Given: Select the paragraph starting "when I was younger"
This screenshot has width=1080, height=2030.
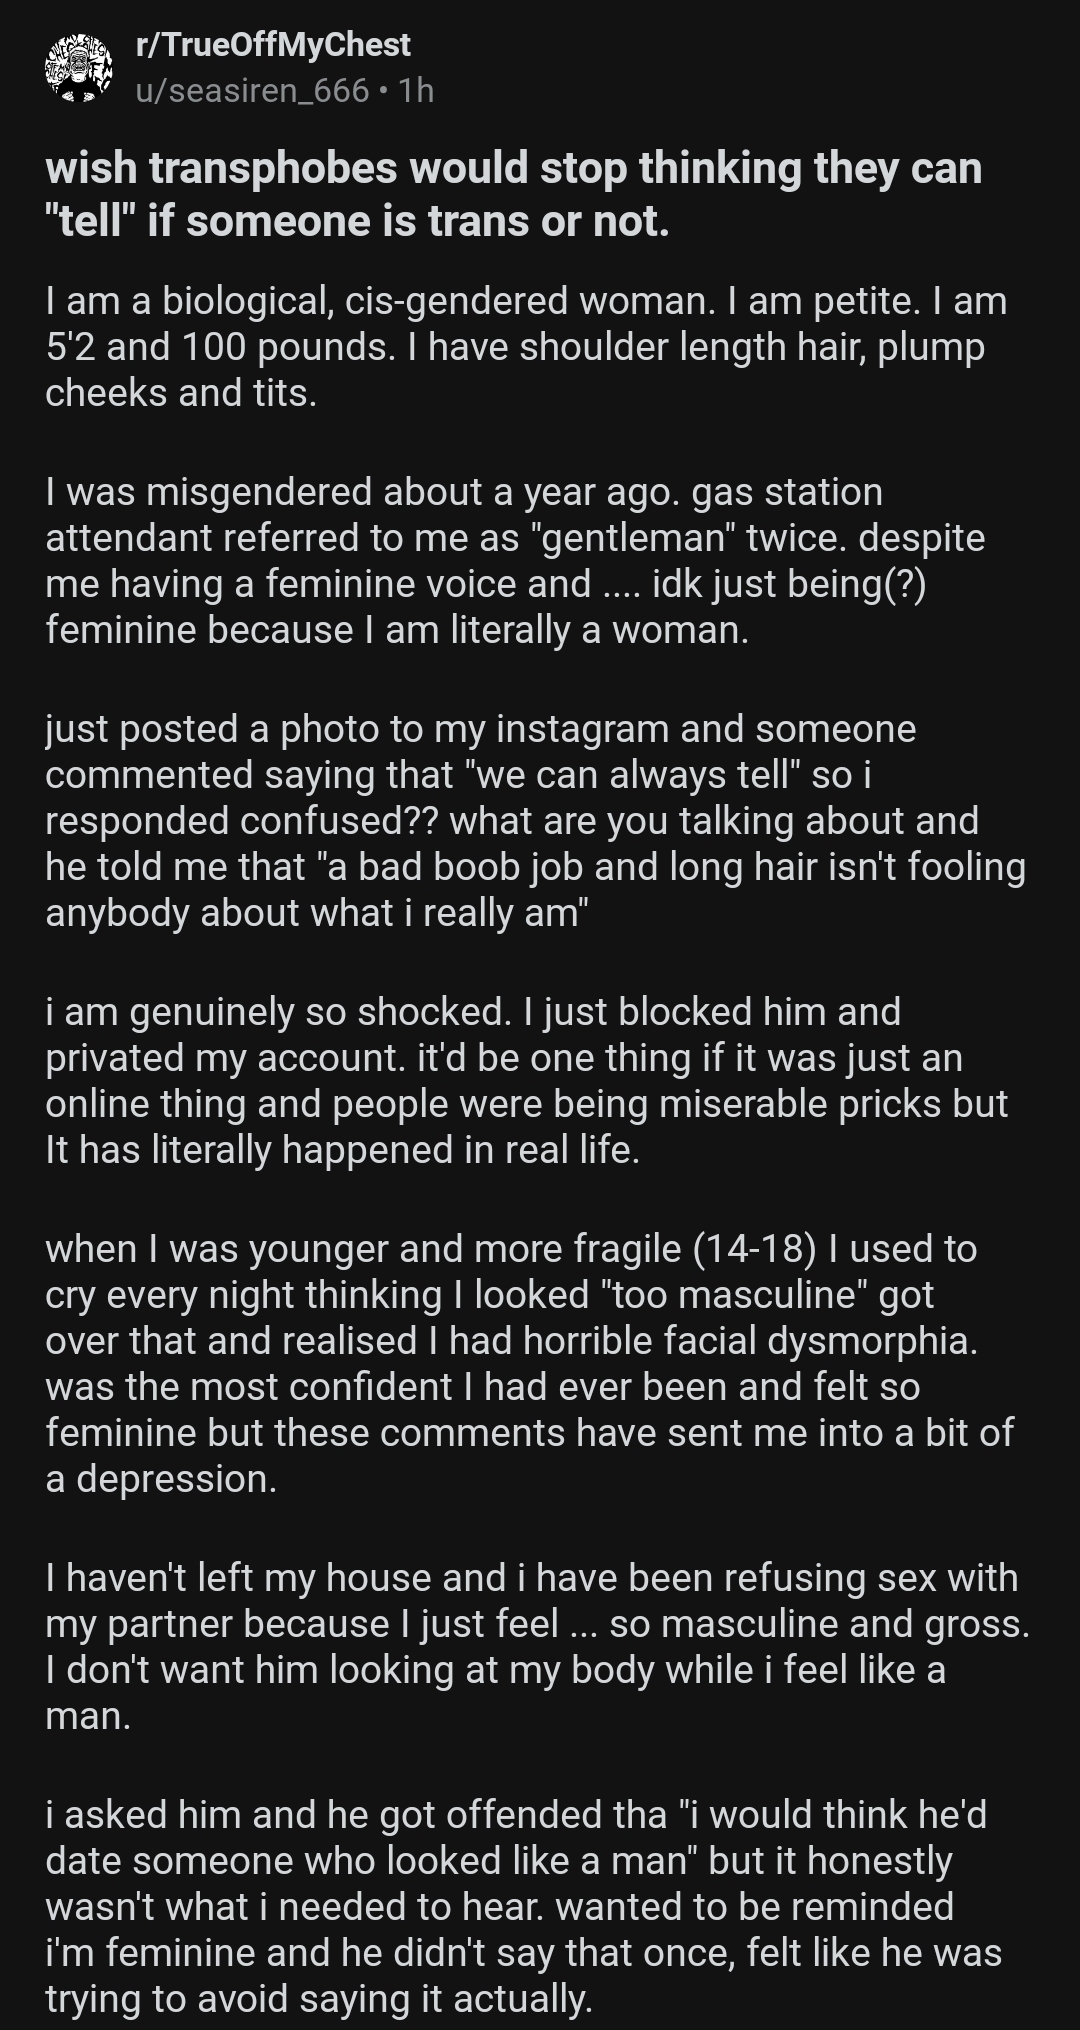Looking at the screenshot, I should pyautogui.click(x=529, y=1364).
